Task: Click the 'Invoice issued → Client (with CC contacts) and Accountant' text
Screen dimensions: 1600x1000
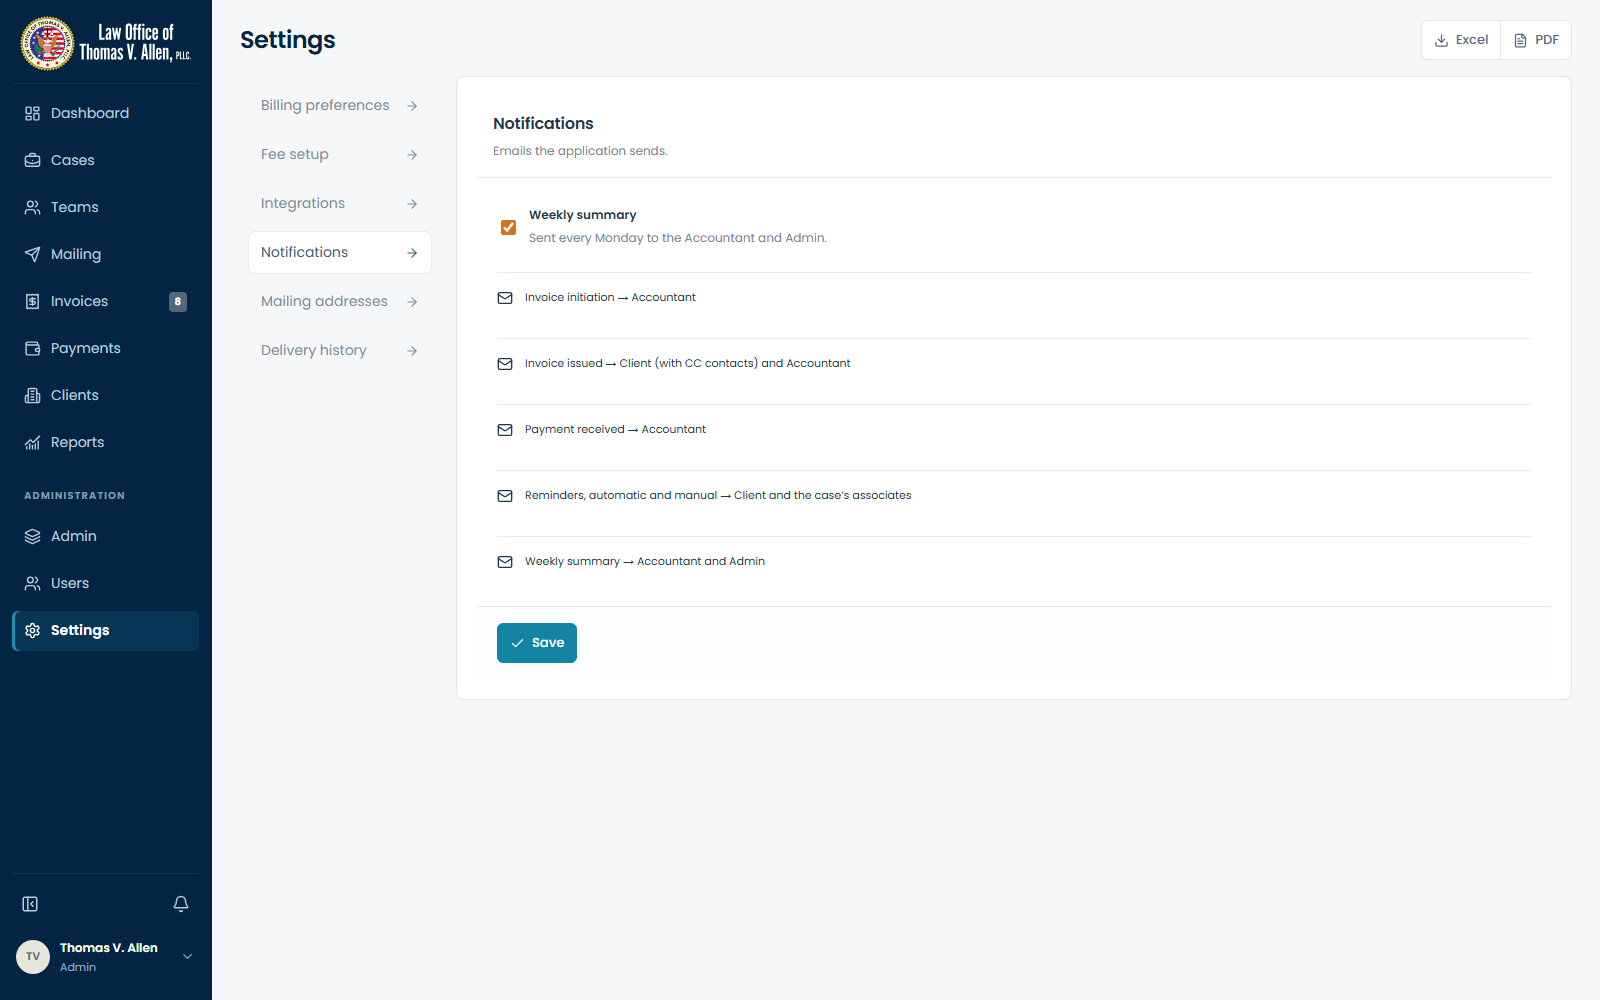Action: pyautogui.click(x=688, y=363)
